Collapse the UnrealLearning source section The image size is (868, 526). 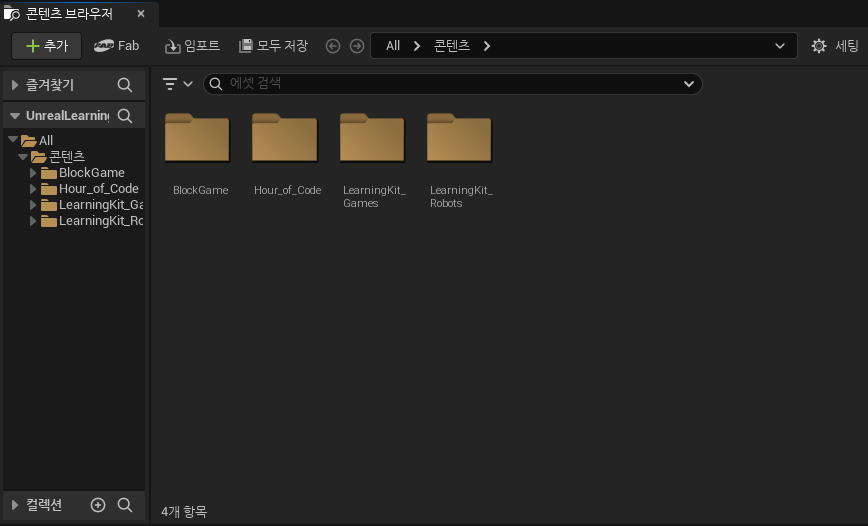(x=15, y=116)
